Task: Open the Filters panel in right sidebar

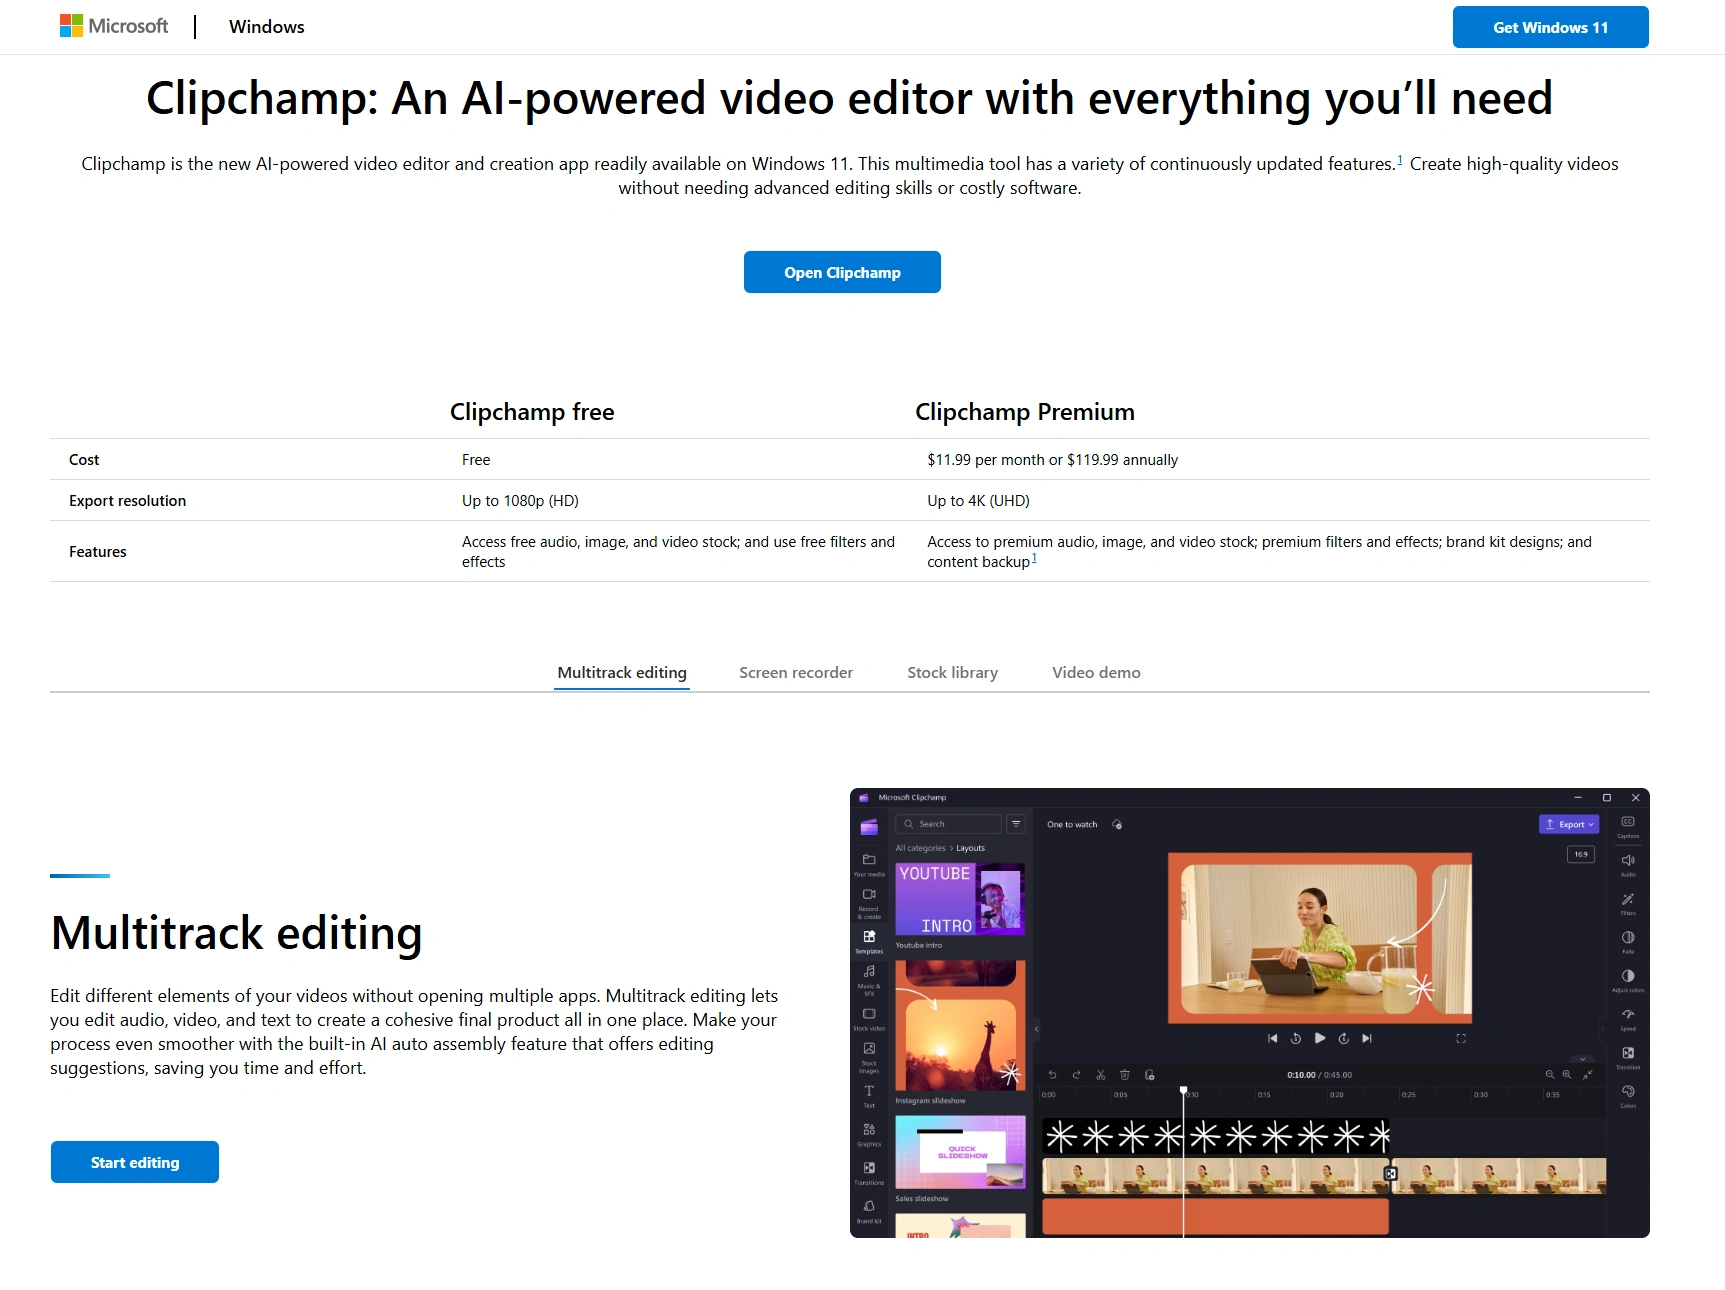Action: tap(1628, 903)
